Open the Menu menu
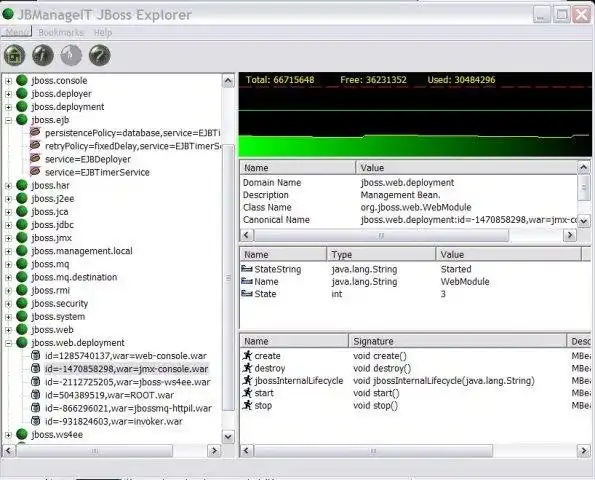595x480 pixels. pyautogui.click(x=17, y=32)
